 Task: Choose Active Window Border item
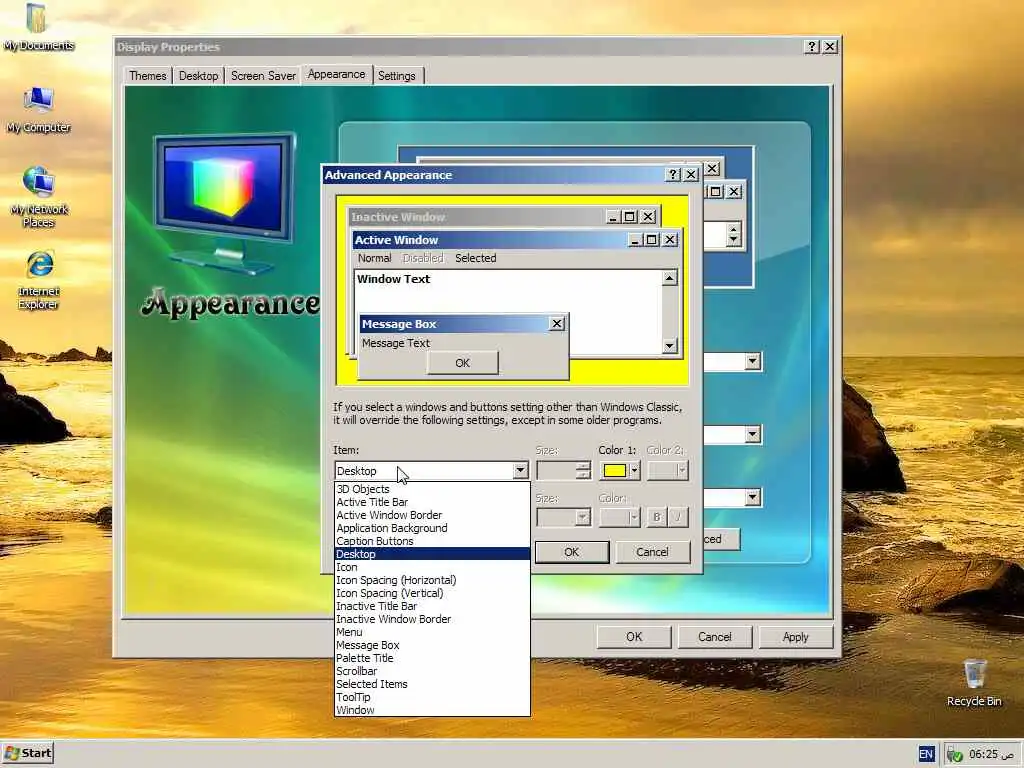tap(432, 515)
